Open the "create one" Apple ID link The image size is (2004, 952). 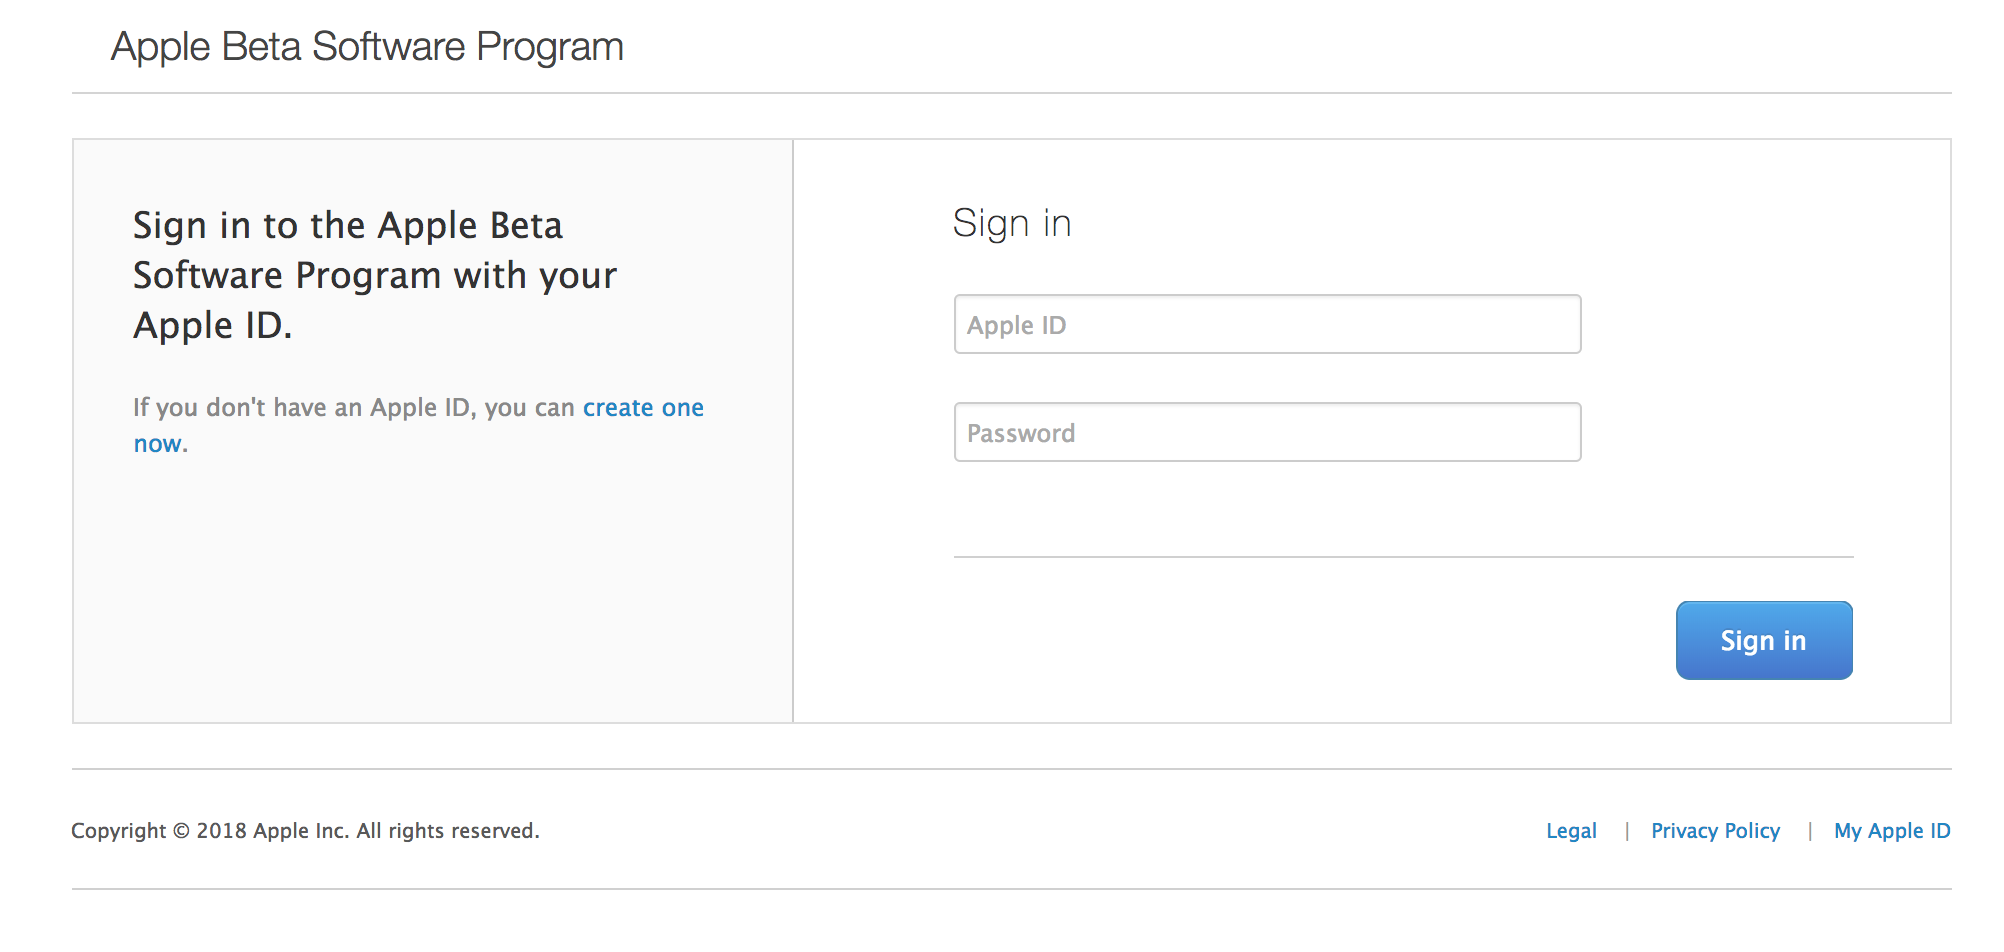point(643,408)
